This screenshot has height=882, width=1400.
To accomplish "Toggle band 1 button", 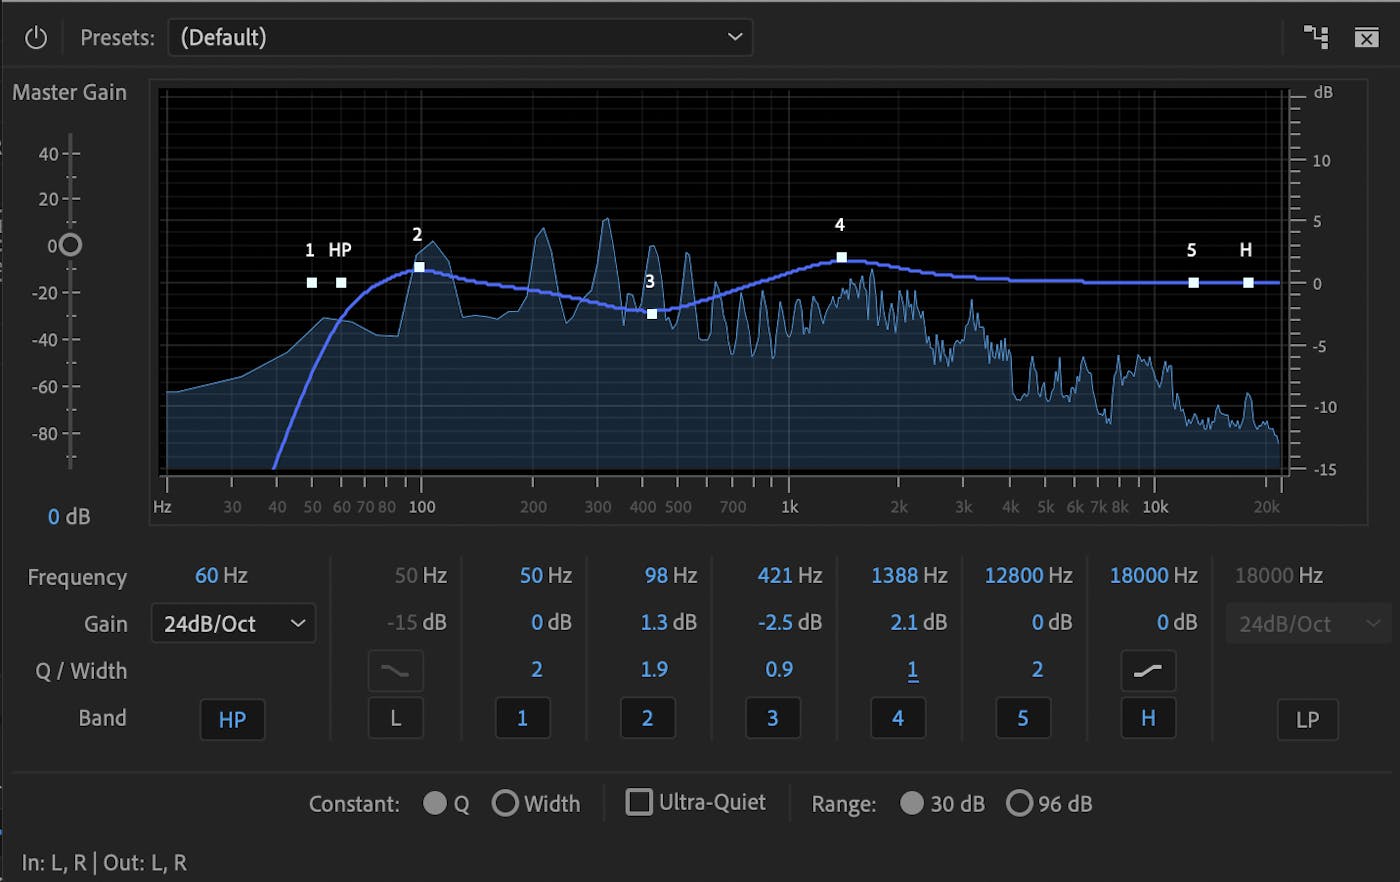I will [x=522, y=718].
